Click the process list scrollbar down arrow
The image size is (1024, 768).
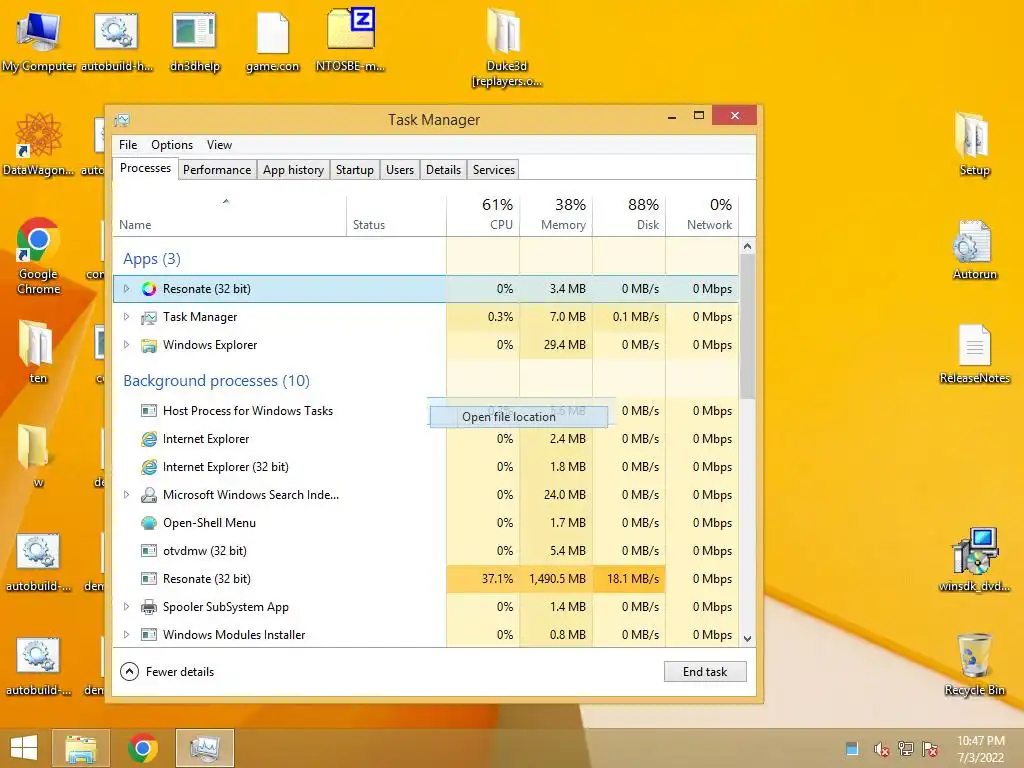pos(748,639)
